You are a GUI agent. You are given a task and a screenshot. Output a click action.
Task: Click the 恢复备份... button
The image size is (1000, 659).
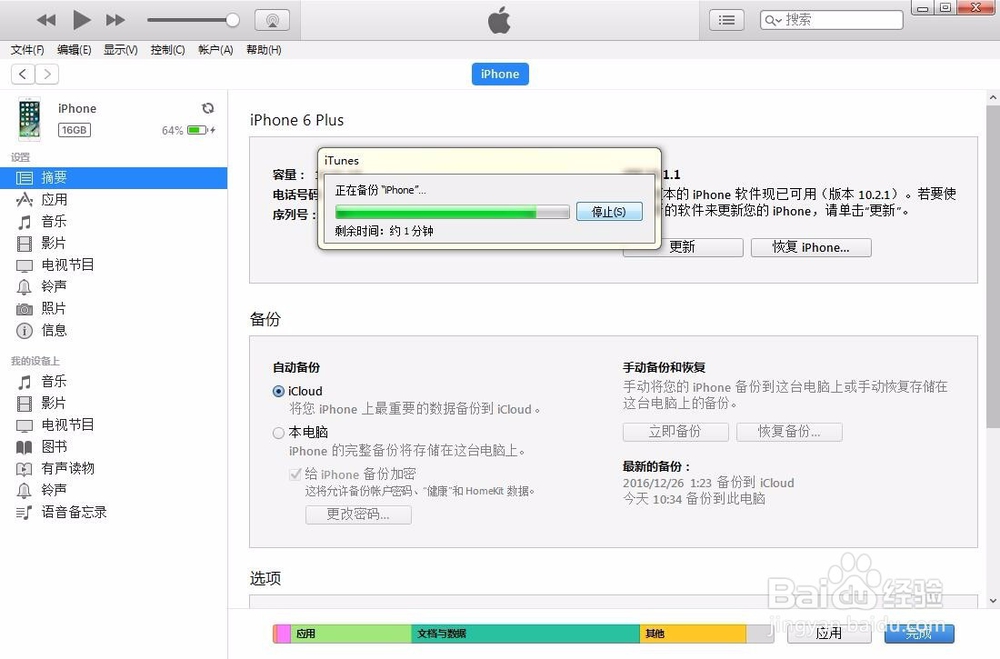pyautogui.click(x=790, y=432)
